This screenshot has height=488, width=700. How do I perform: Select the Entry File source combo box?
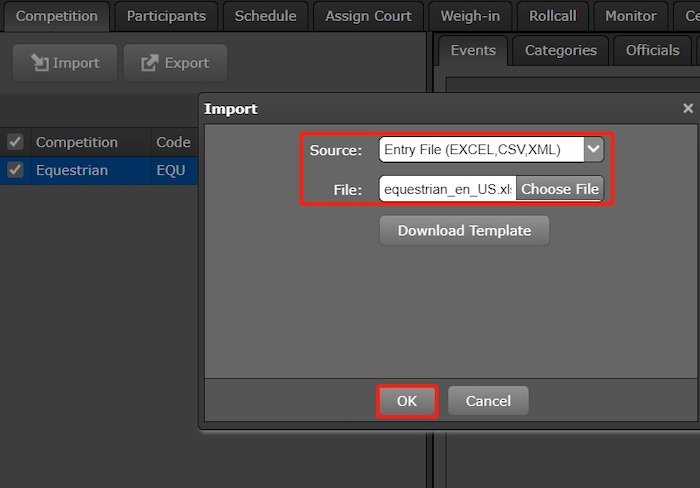point(481,150)
